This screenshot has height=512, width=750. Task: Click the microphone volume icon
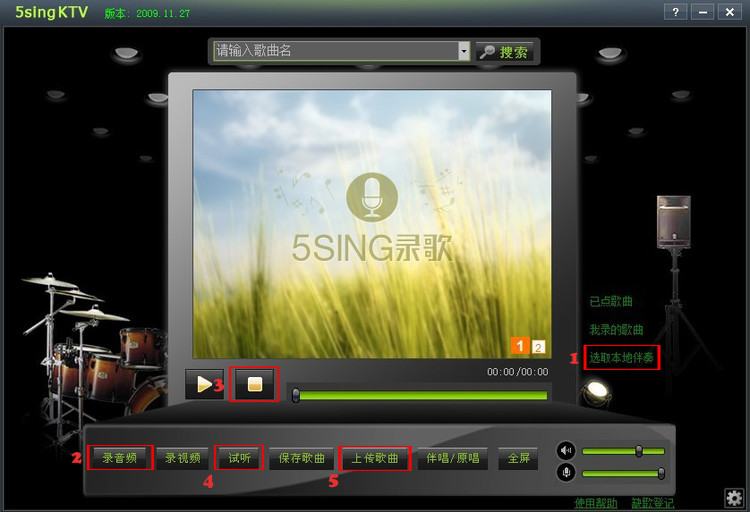[x=566, y=473]
